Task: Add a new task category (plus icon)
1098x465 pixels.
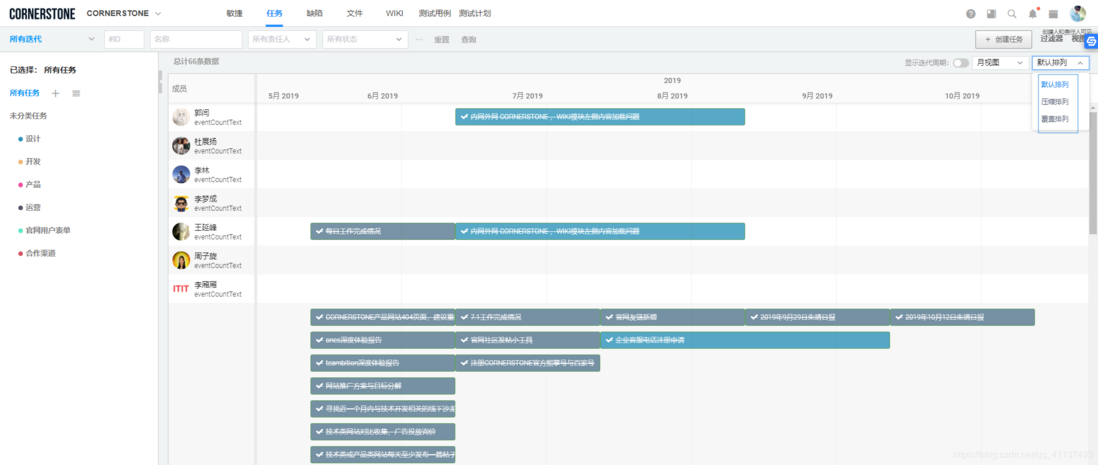Action: (x=56, y=93)
